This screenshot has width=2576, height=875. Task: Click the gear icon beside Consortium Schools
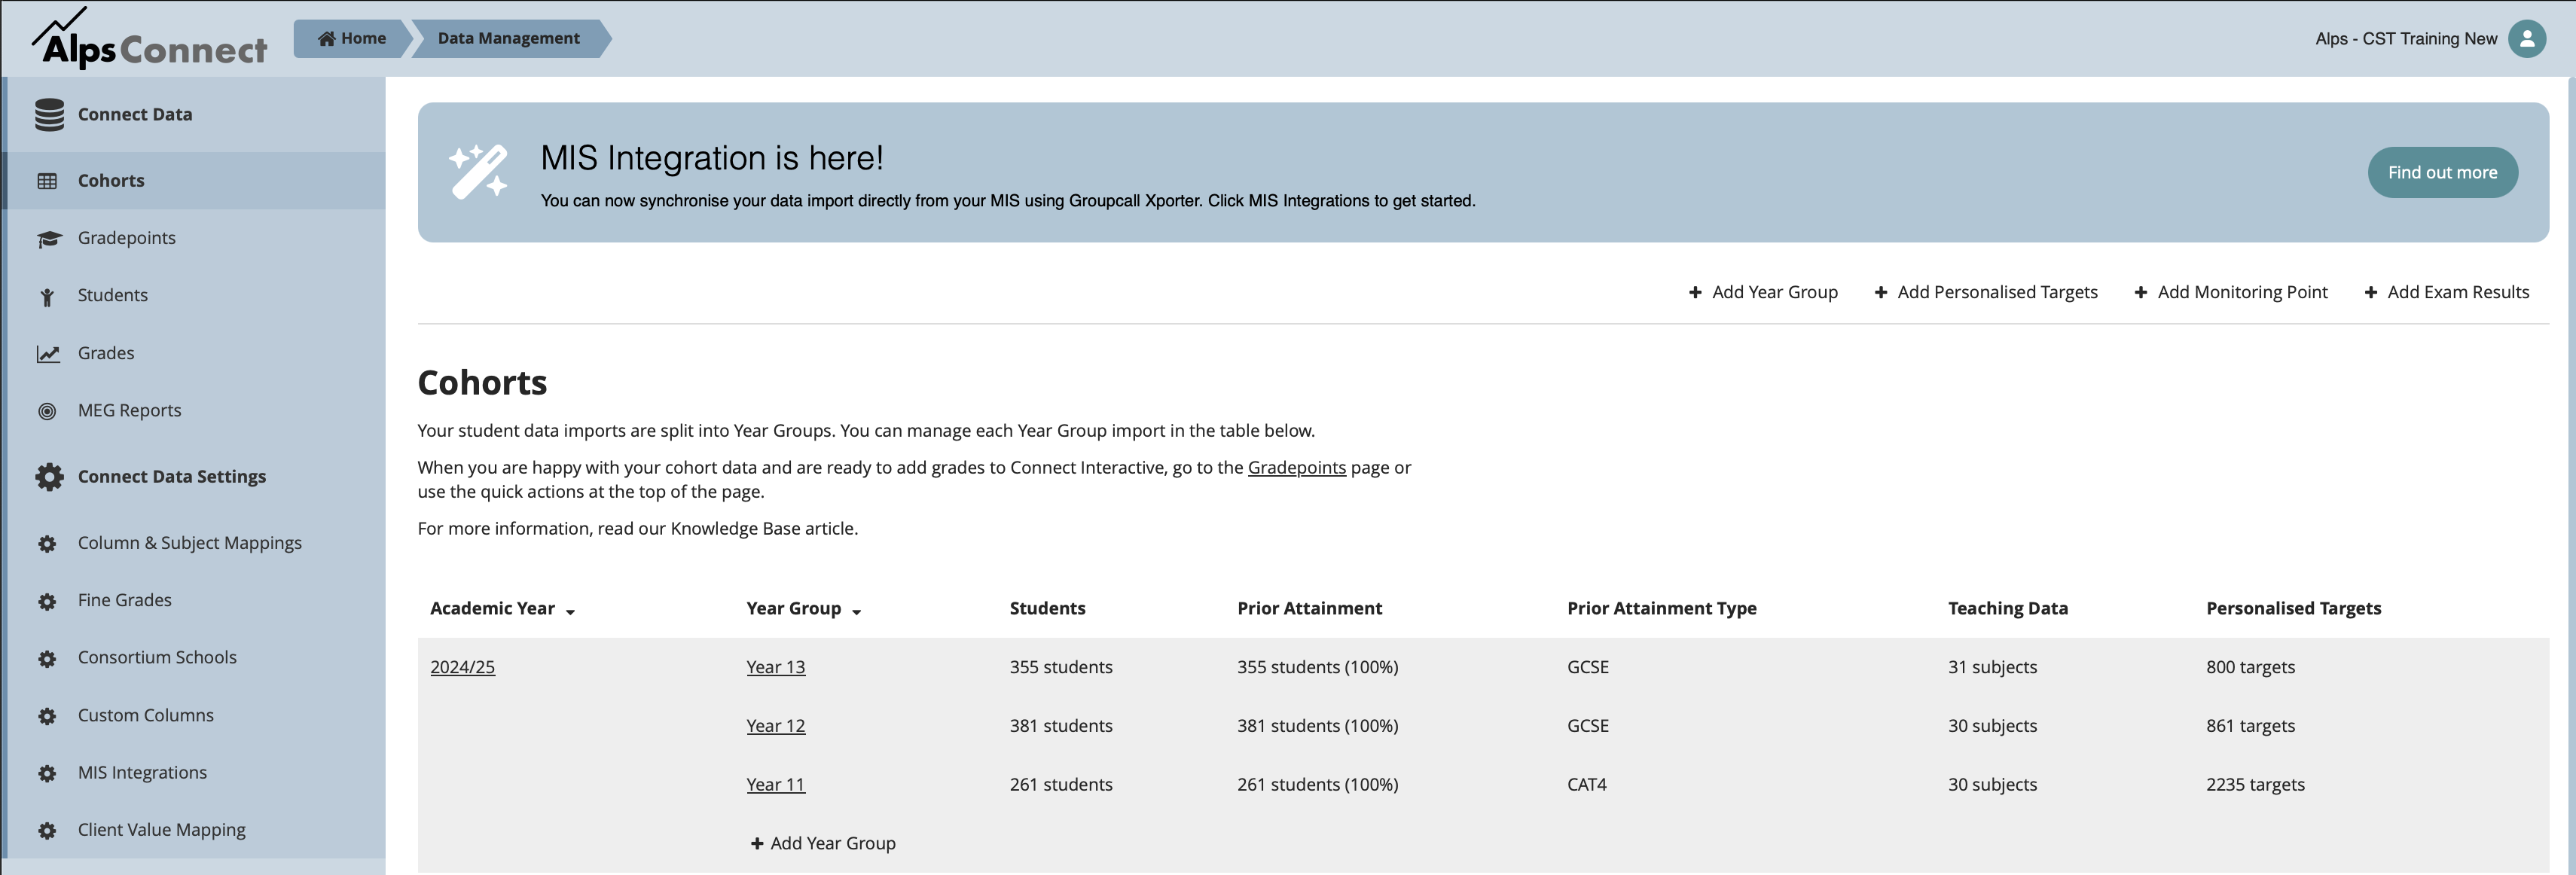click(47, 658)
